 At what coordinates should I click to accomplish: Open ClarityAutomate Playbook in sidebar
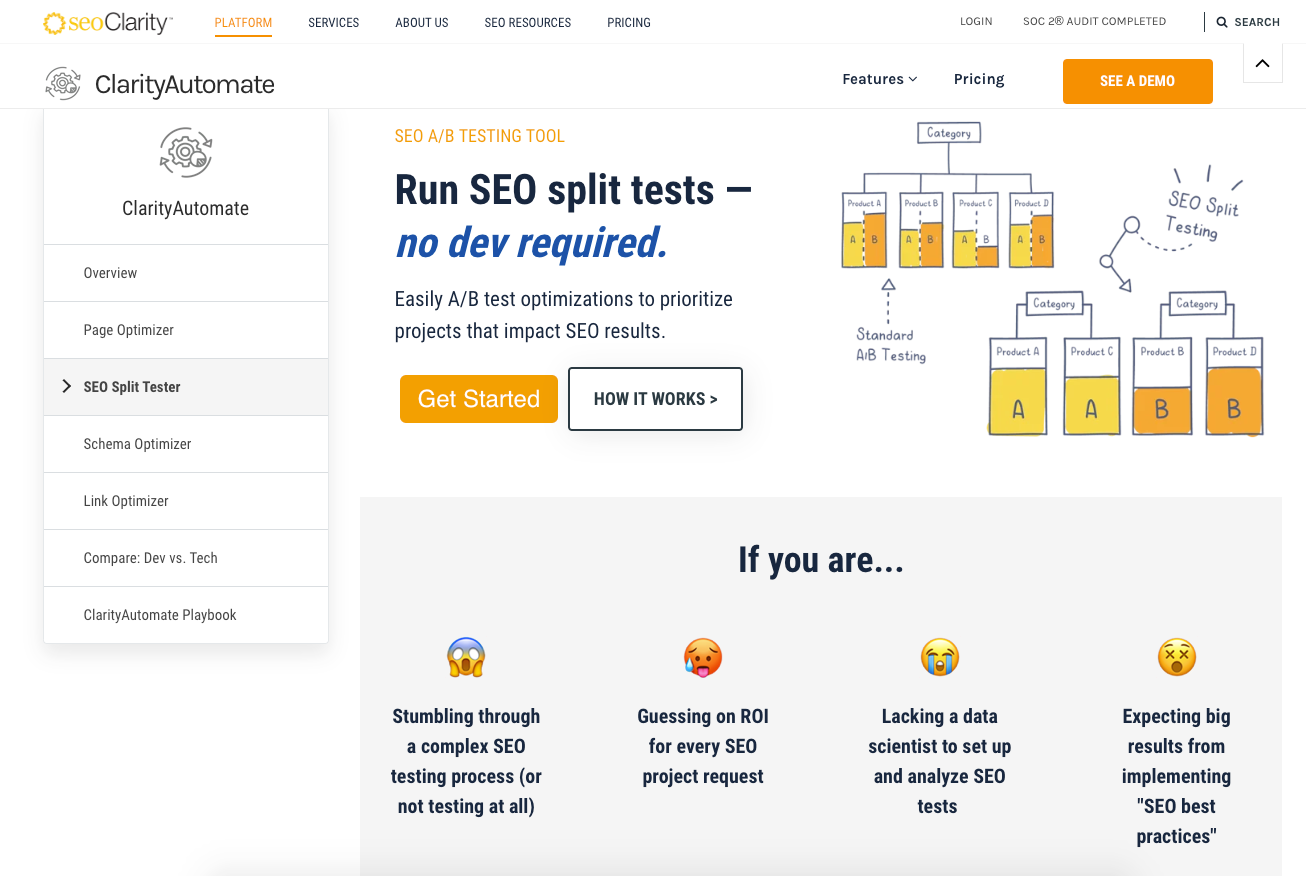point(186,615)
